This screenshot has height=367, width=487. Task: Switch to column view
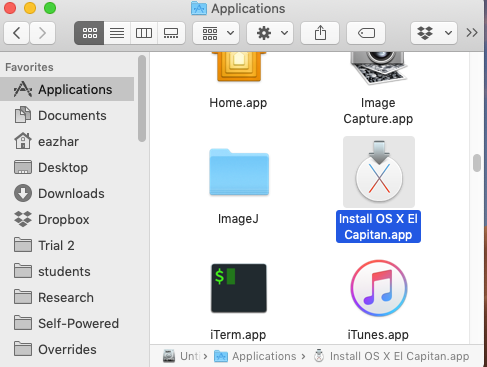144,33
